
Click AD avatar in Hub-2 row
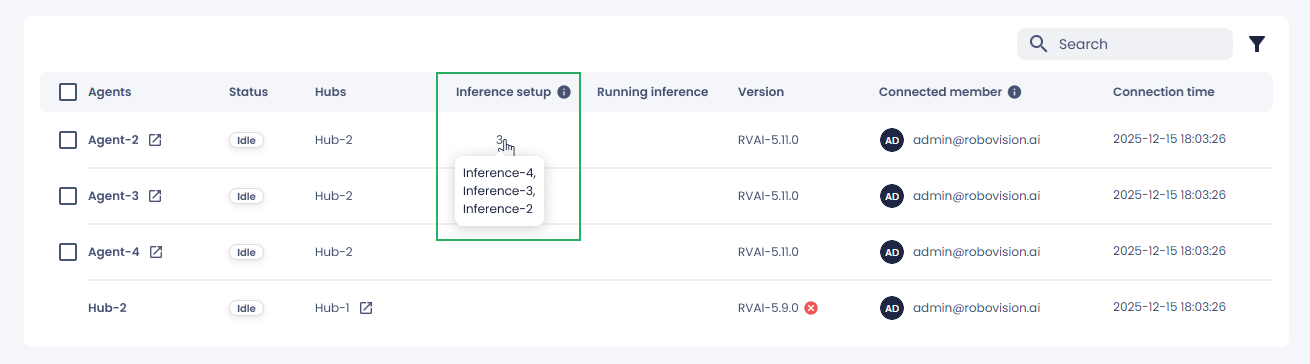point(891,308)
